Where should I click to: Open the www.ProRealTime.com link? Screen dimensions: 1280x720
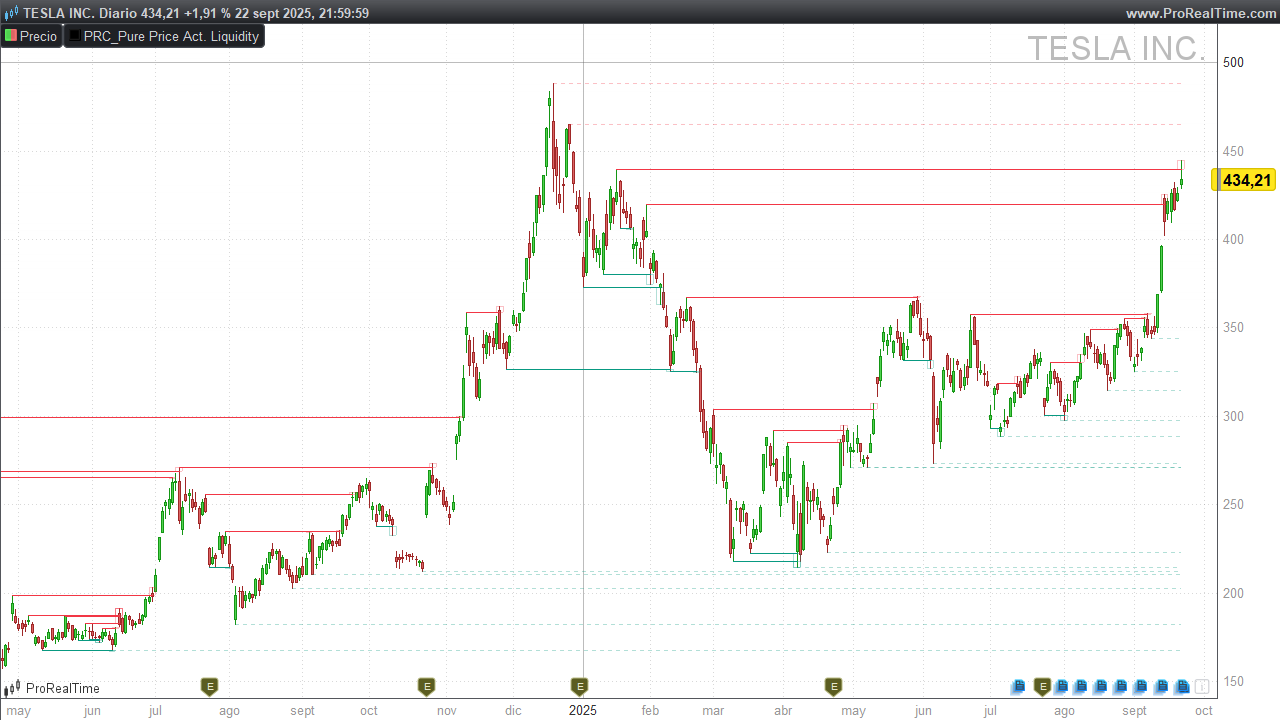tap(1198, 13)
